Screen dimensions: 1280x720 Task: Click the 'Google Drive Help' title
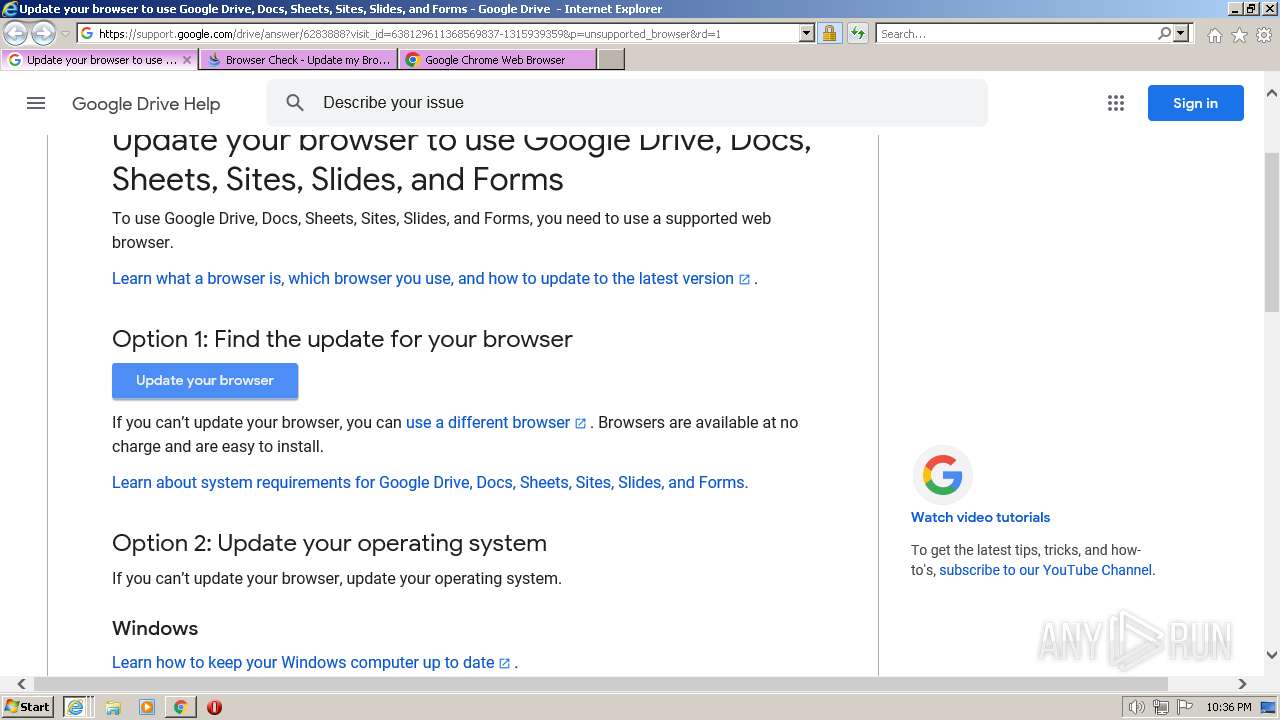tap(146, 104)
